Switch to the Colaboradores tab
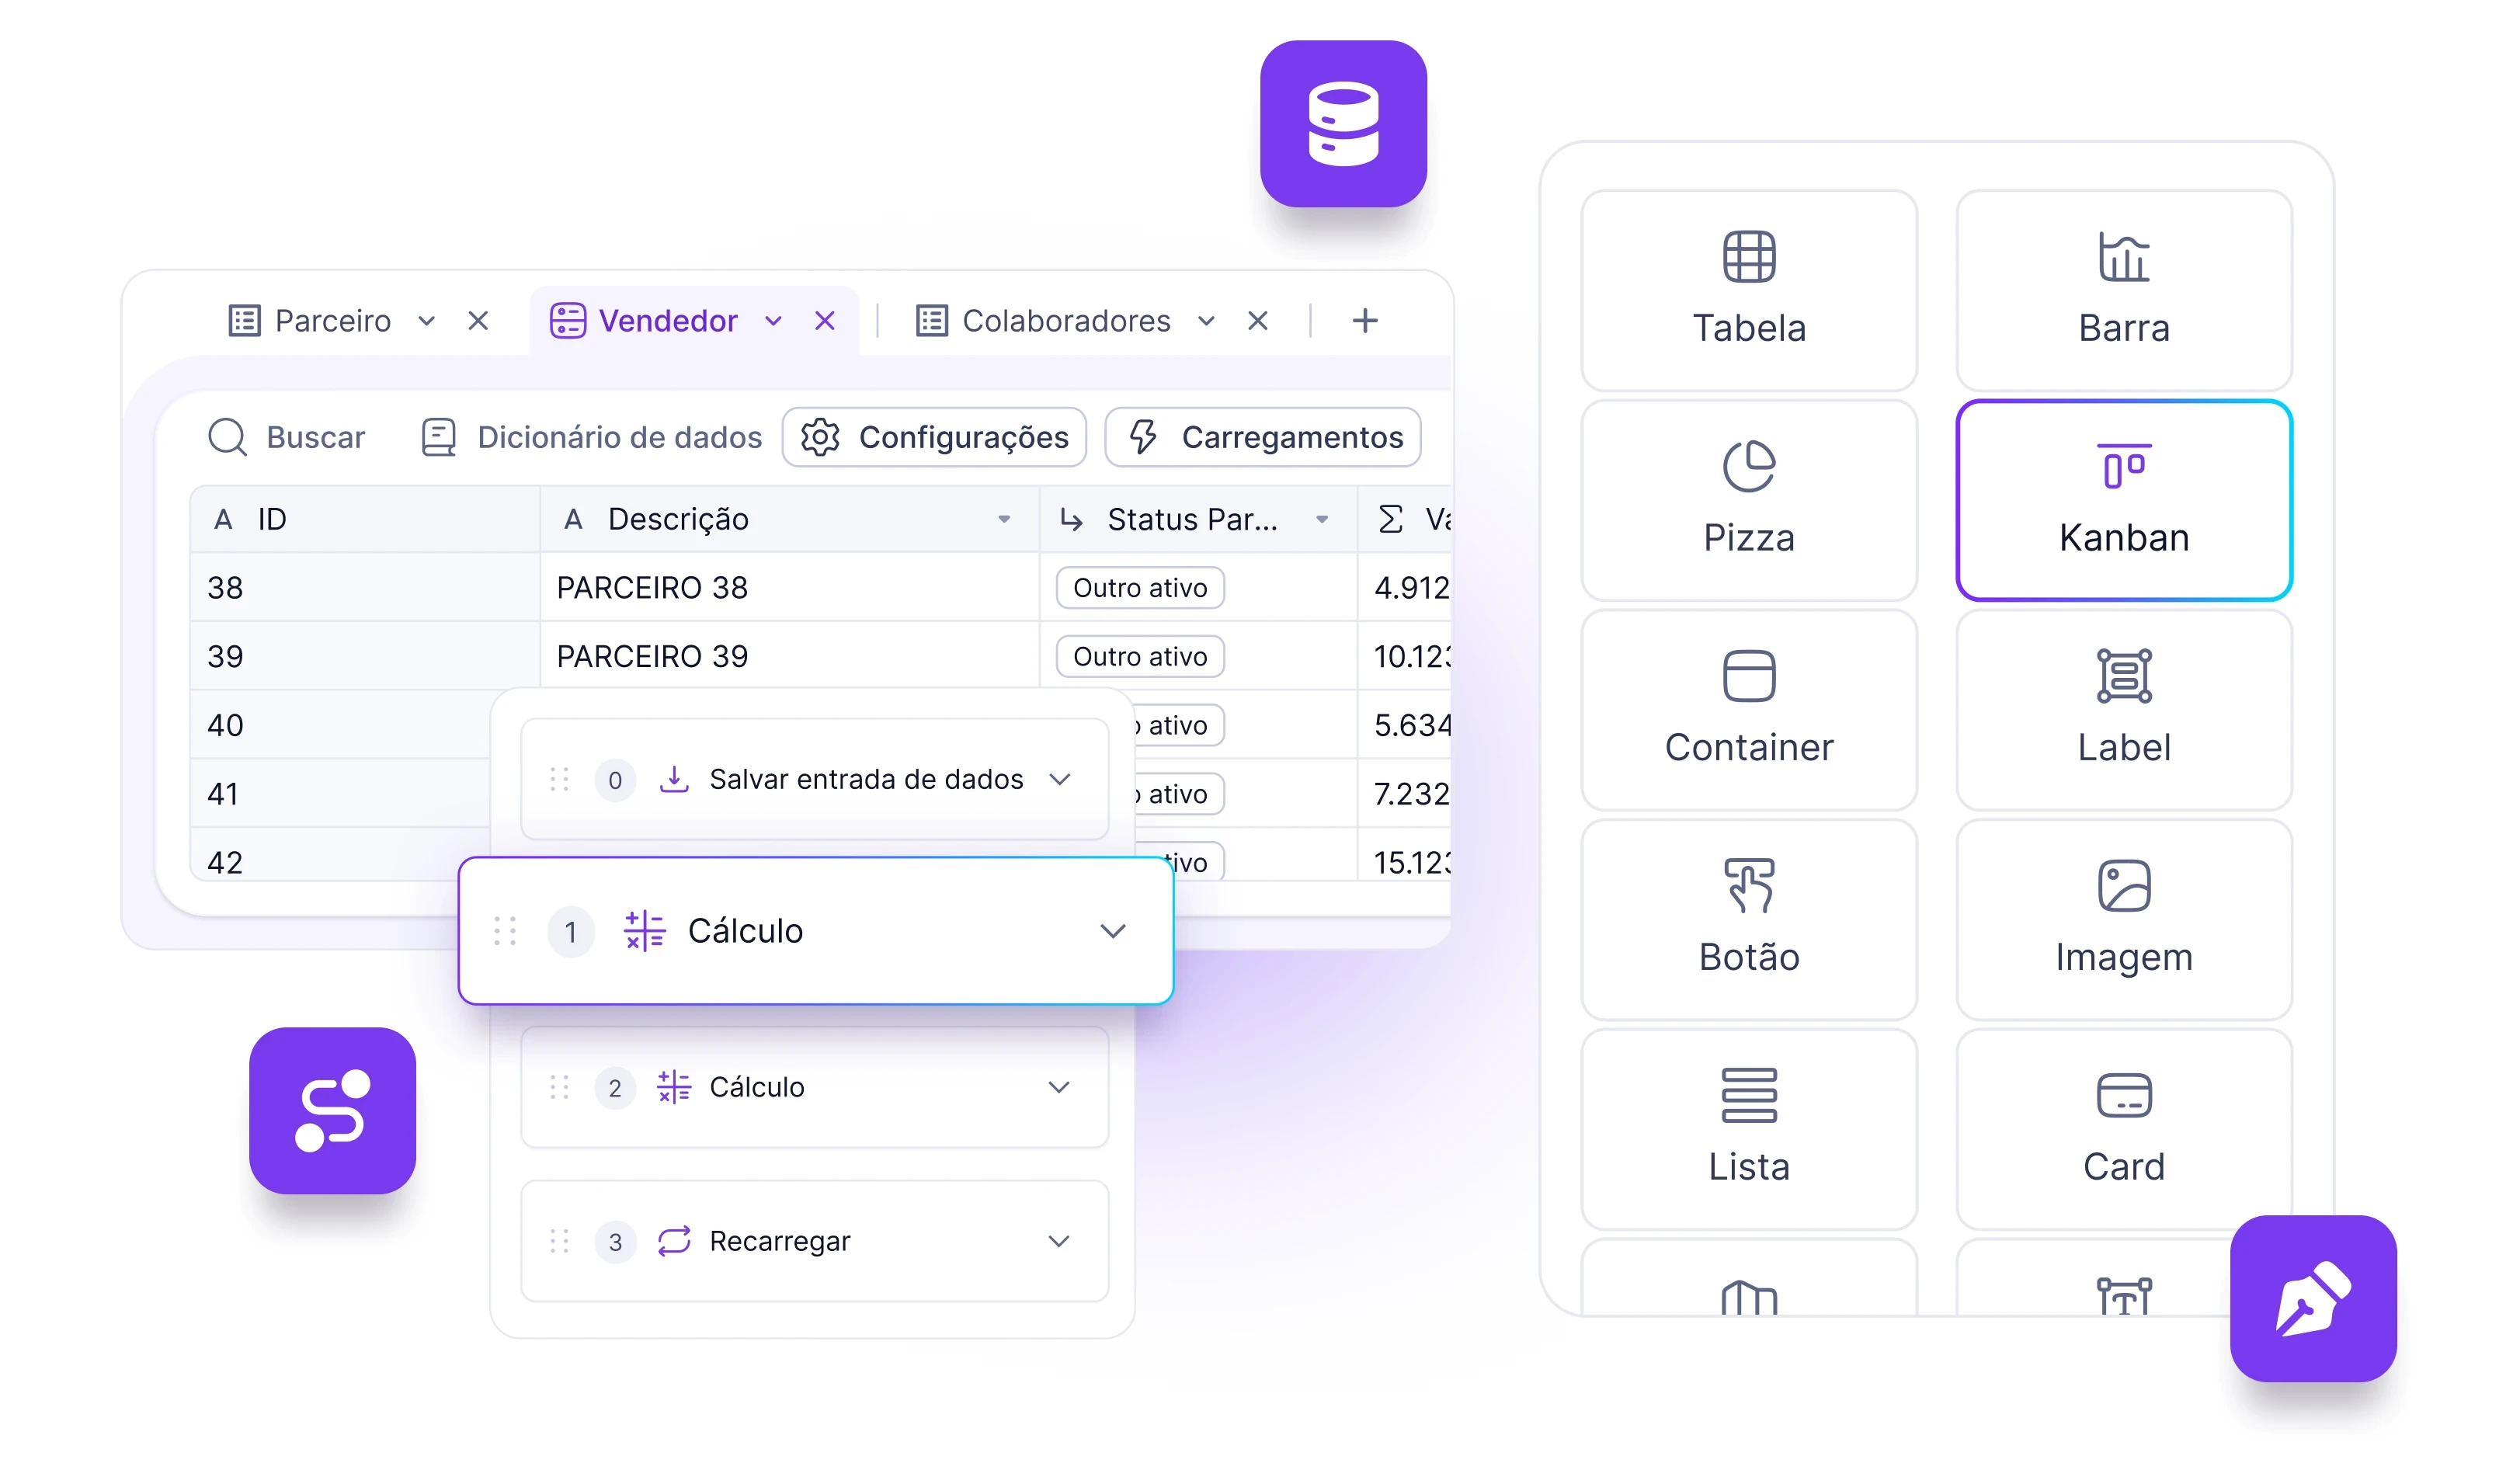Screen dimensions: 2513x1484 [x=1062, y=321]
